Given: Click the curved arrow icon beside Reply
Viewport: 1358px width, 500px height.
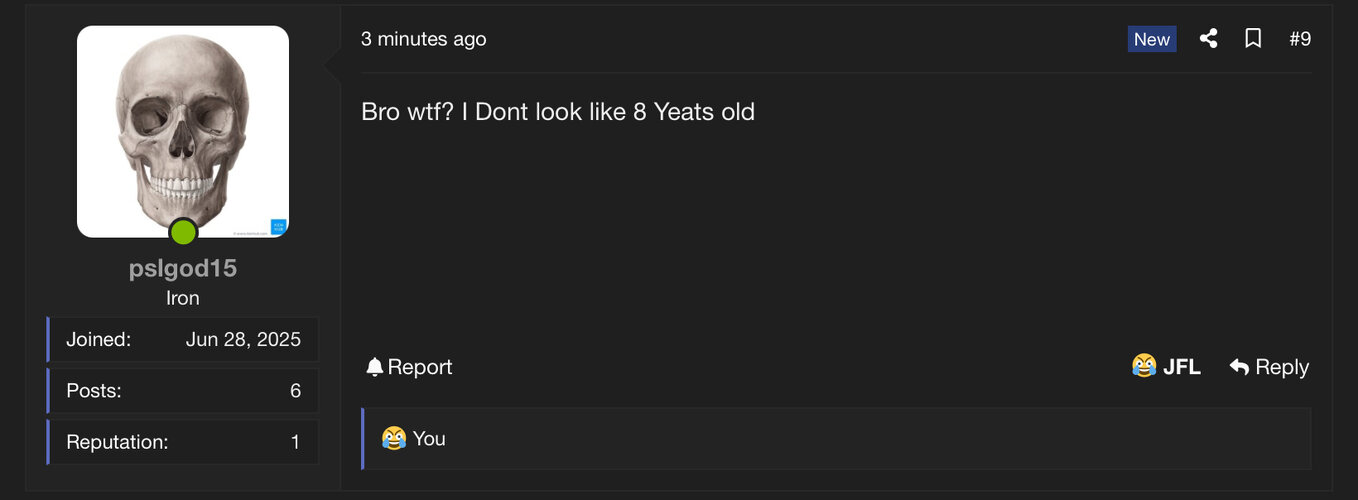Looking at the screenshot, I should coord(1239,367).
